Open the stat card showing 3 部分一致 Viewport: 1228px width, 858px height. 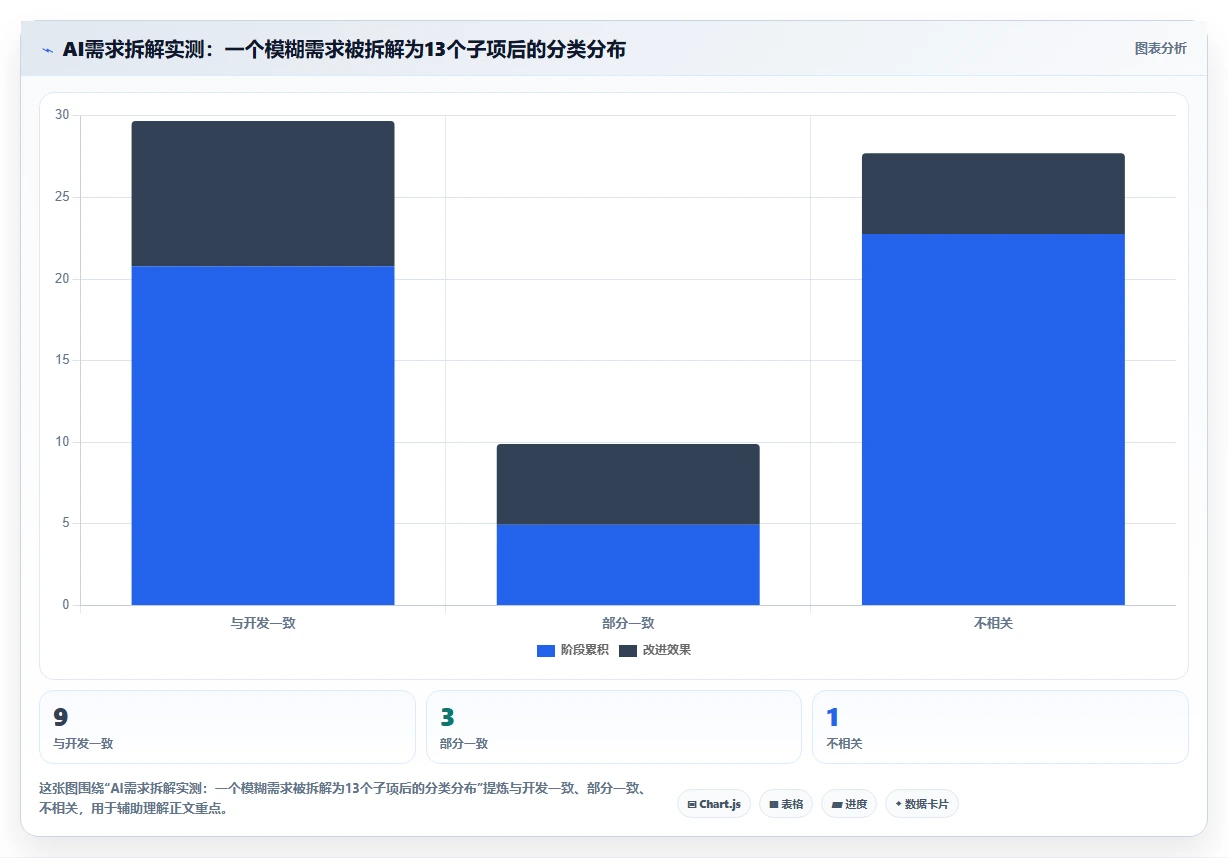point(614,727)
